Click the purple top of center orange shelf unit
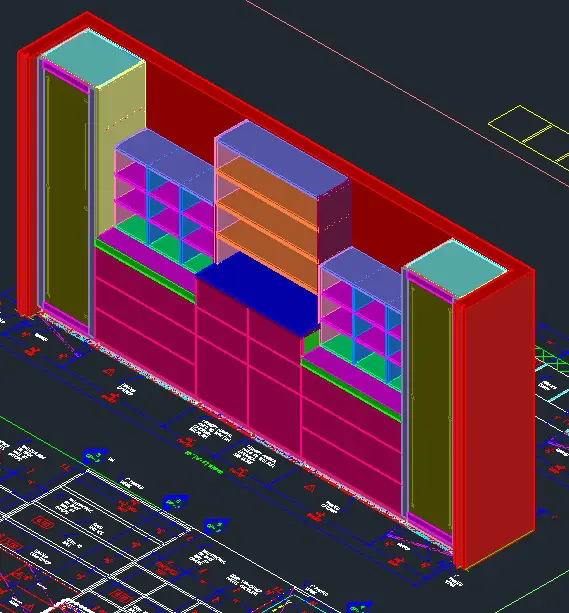The height and width of the screenshot is (613, 569). coord(282,160)
